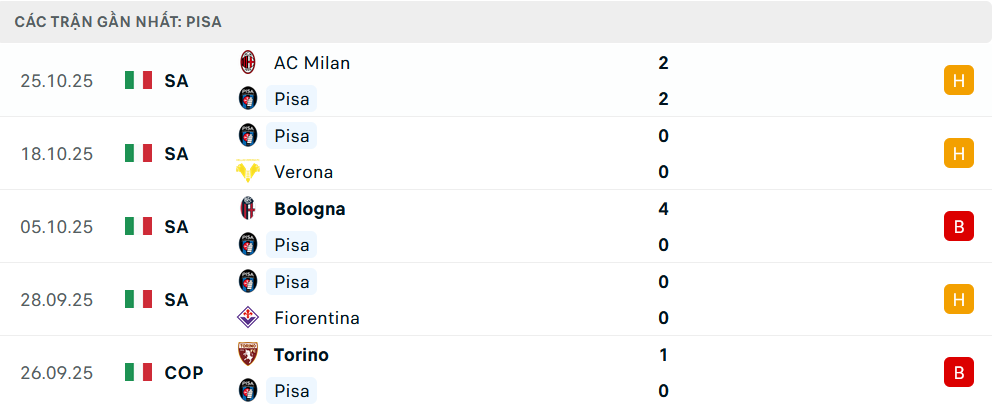Click the AC Milan club crest icon
Viewport: 992px width, 406px height.
tap(247, 63)
